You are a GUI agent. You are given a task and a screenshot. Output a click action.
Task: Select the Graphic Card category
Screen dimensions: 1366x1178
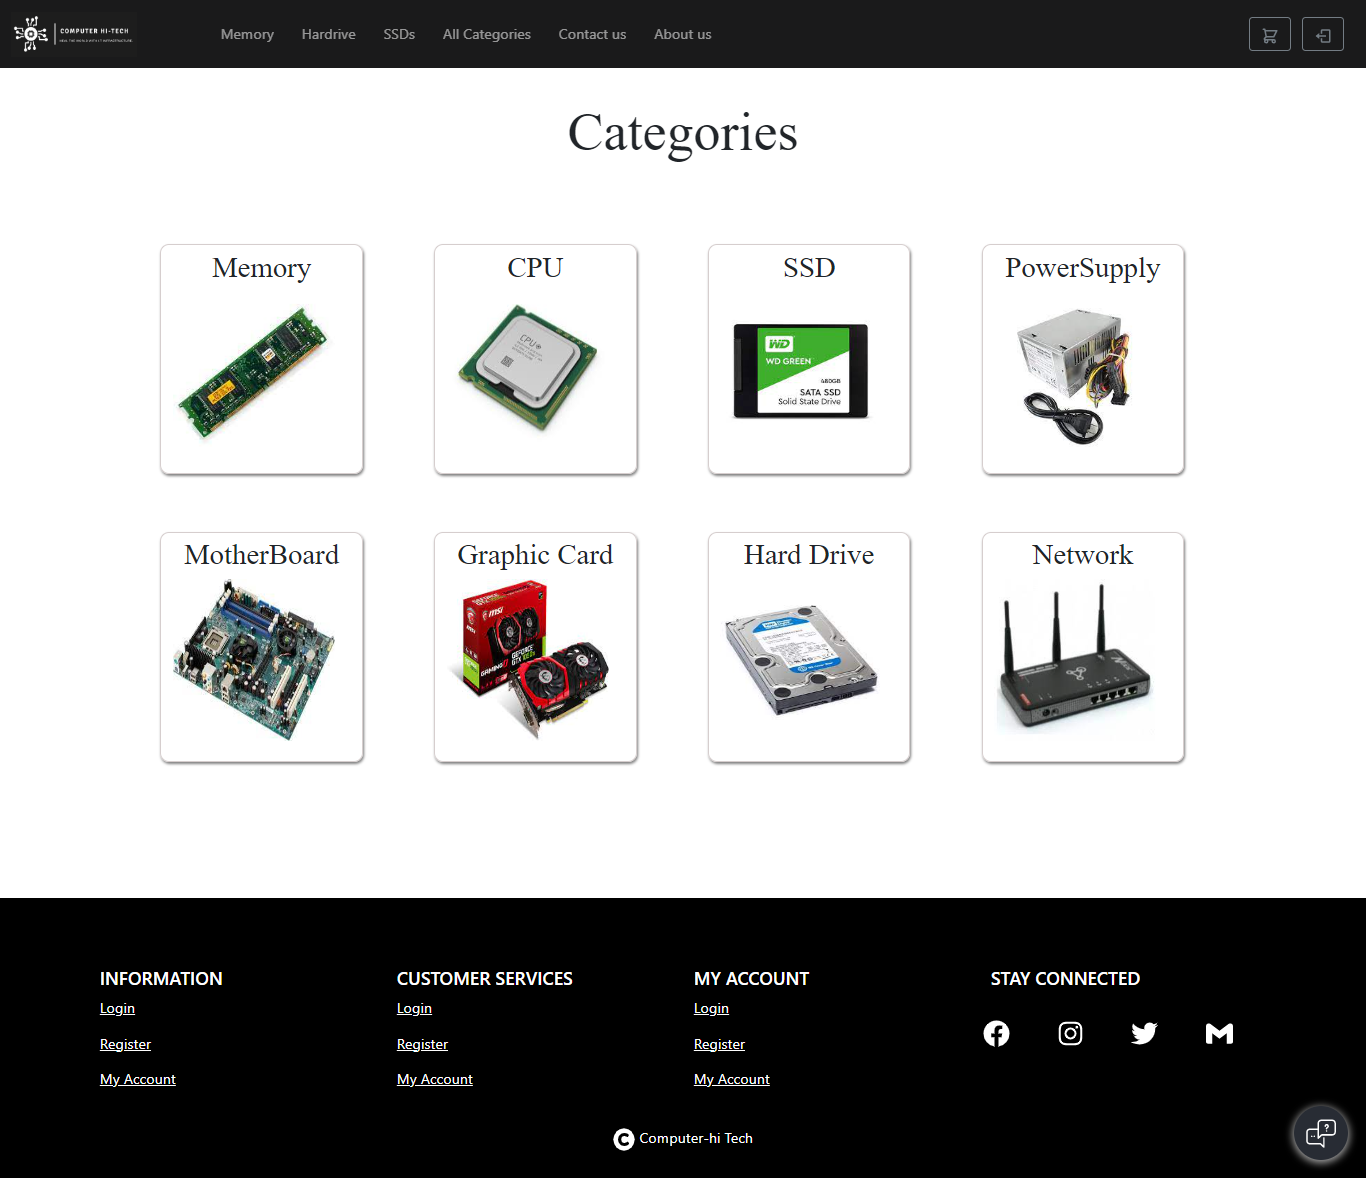click(535, 647)
